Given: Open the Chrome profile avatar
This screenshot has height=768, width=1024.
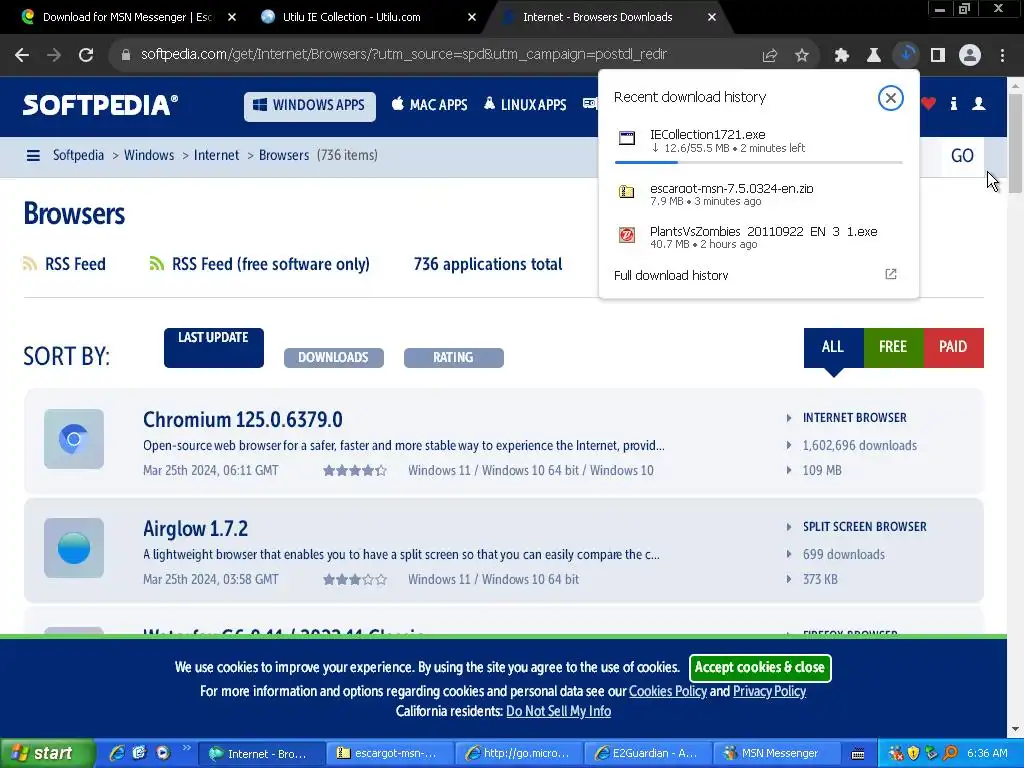Looking at the screenshot, I should [970, 56].
